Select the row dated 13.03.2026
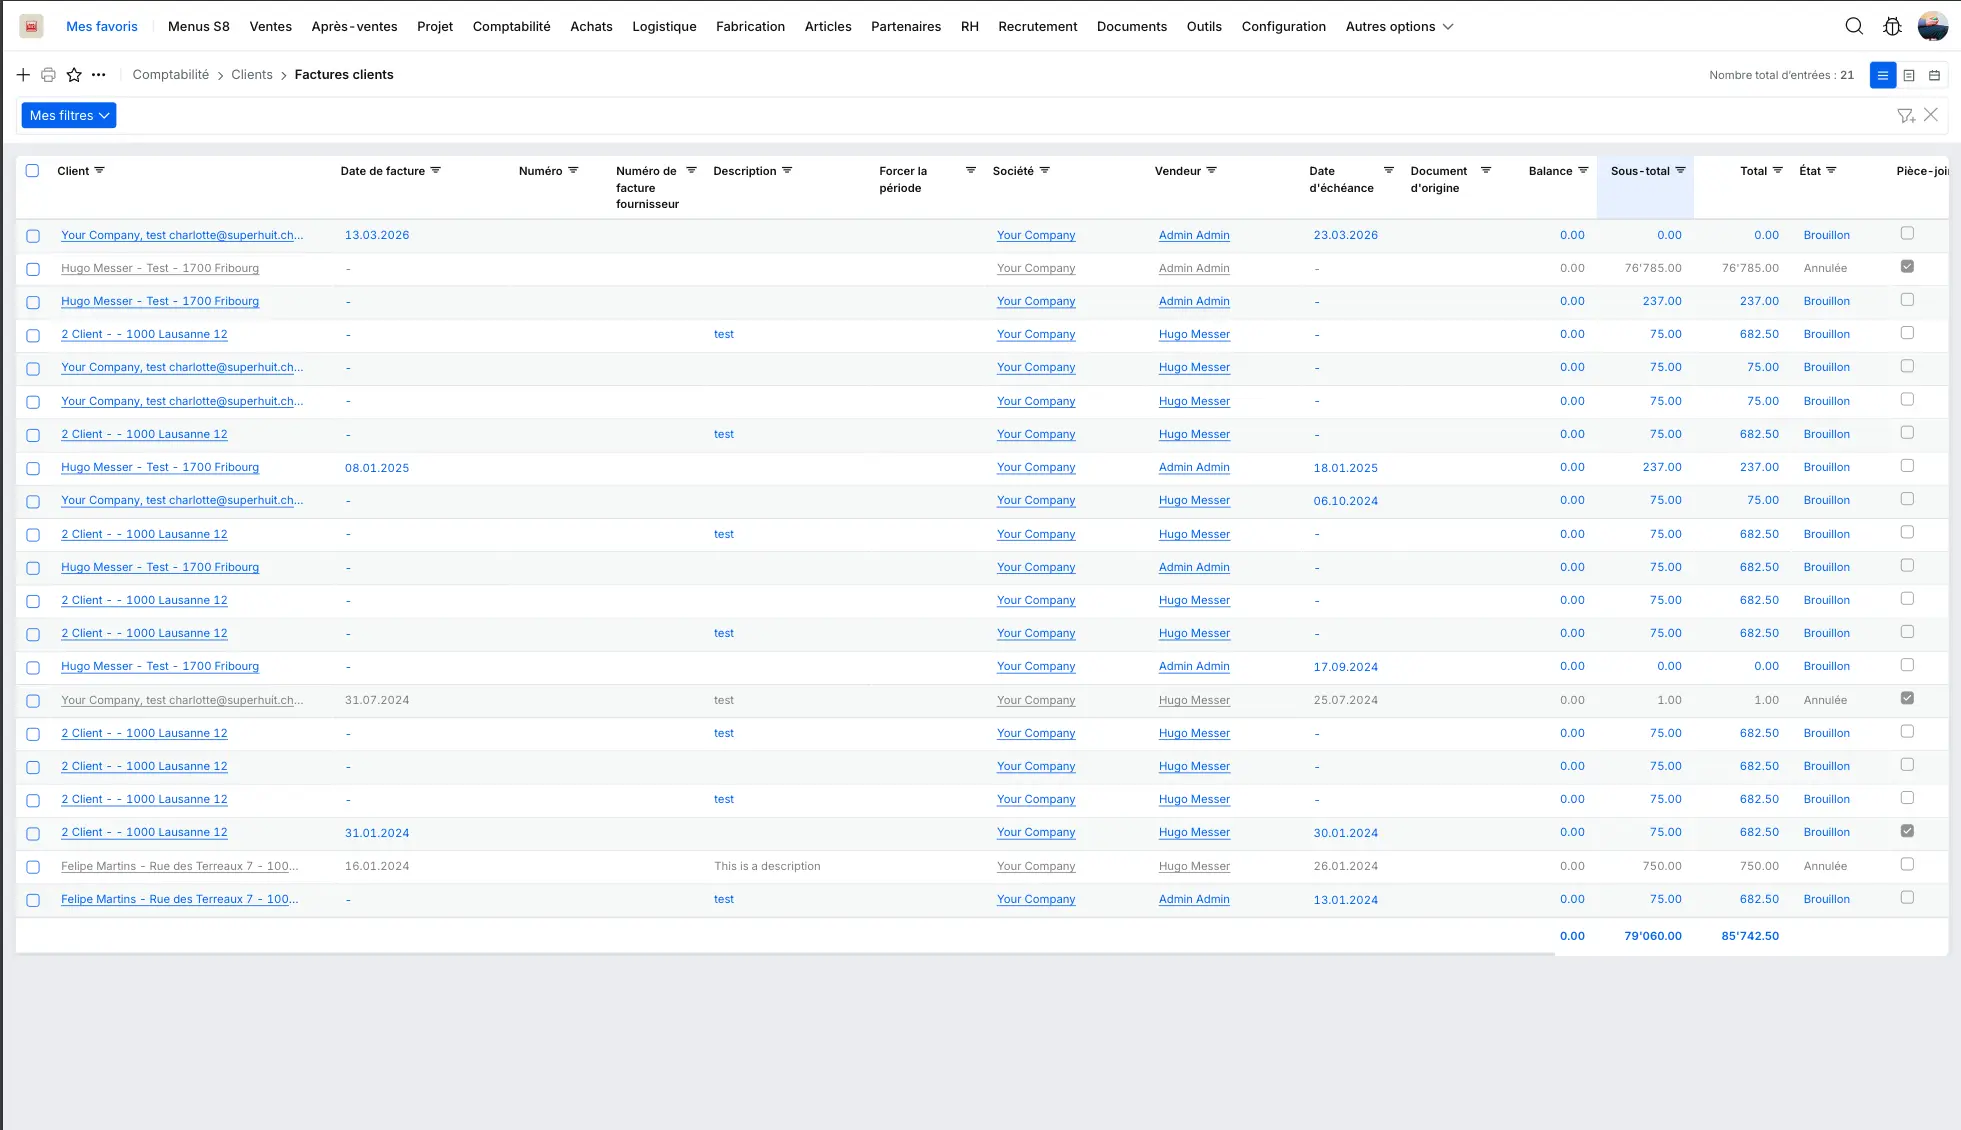Screen dimensions: 1961x1130 [33, 236]
